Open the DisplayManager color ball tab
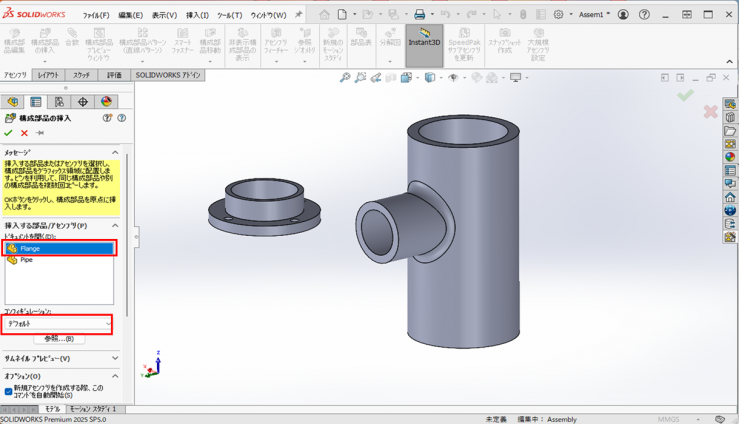Image resolution: width=739 pixels, height=424 pixels. pyautogui.click(x=104, y=101)
